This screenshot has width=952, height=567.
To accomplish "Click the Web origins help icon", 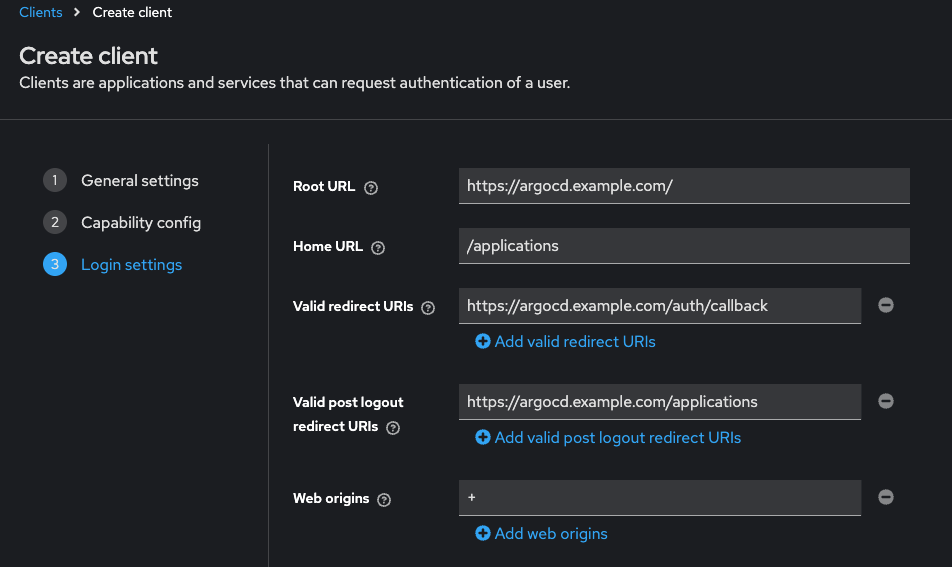I will click(x=385, y=499).
